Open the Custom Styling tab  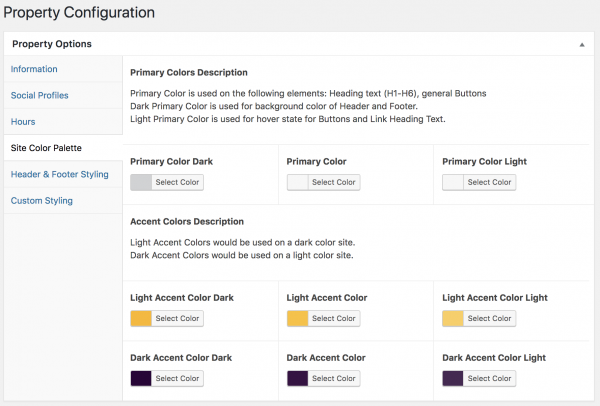[x=42, y=201]
